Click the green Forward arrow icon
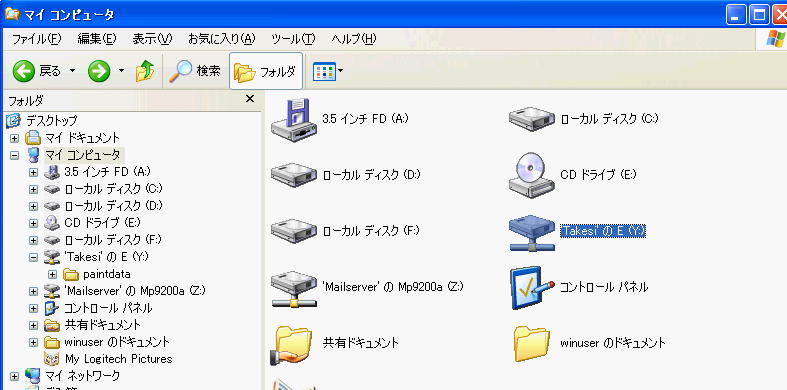Image resolution: width=787 pixels, height=390 pixels. click(99, 71)
